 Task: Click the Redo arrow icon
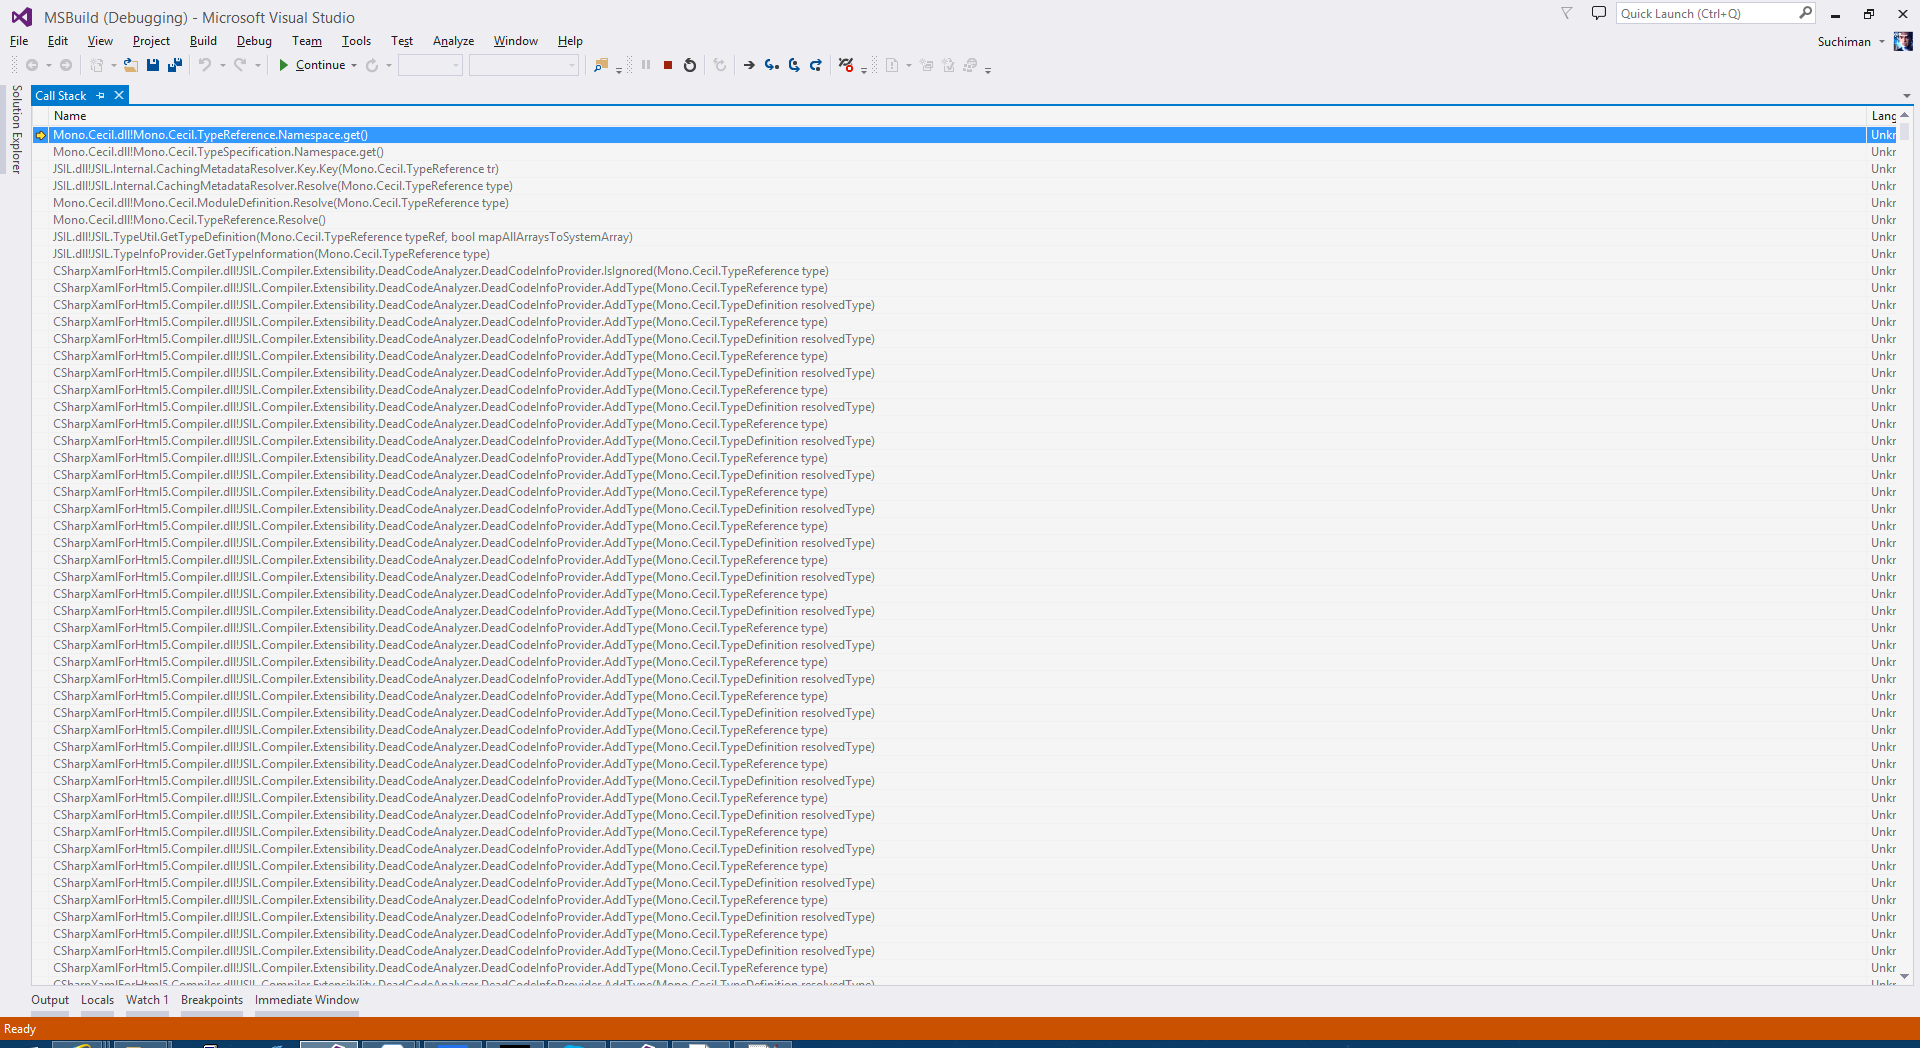[241, 65]
